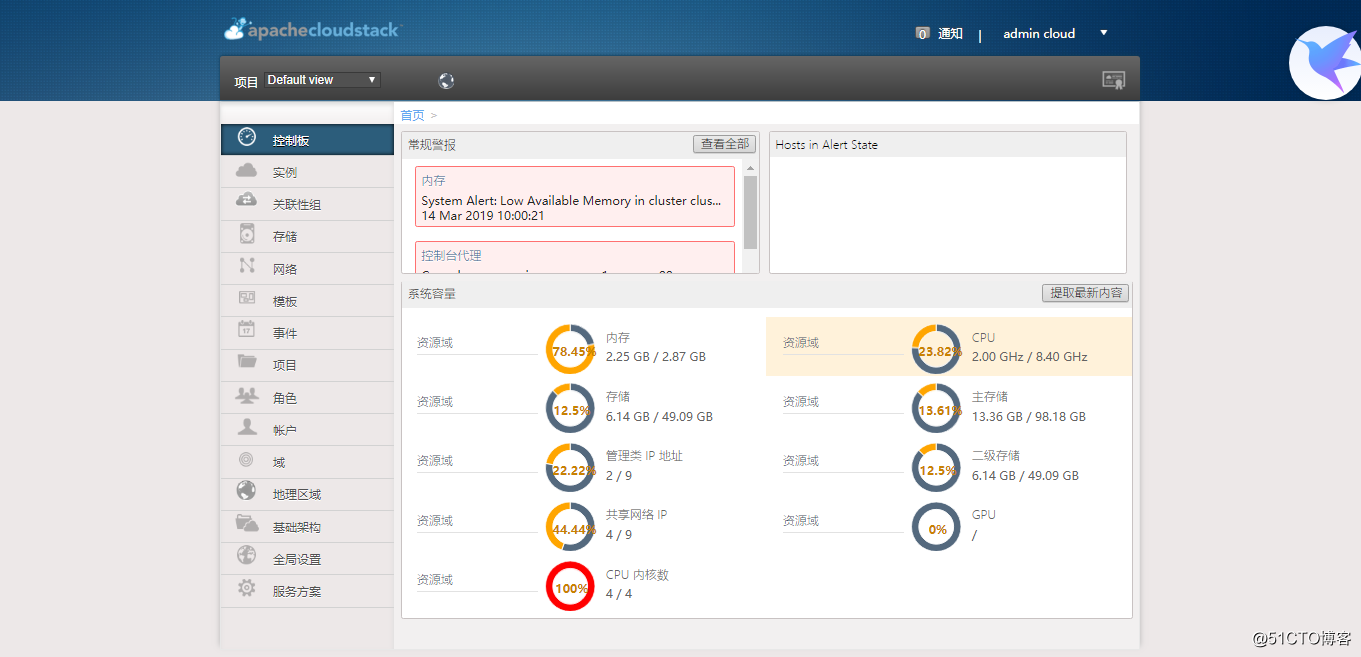Open the 内存 low memory alert
The height and width of the screenshot is (657, 1361).
click(575, 197)
